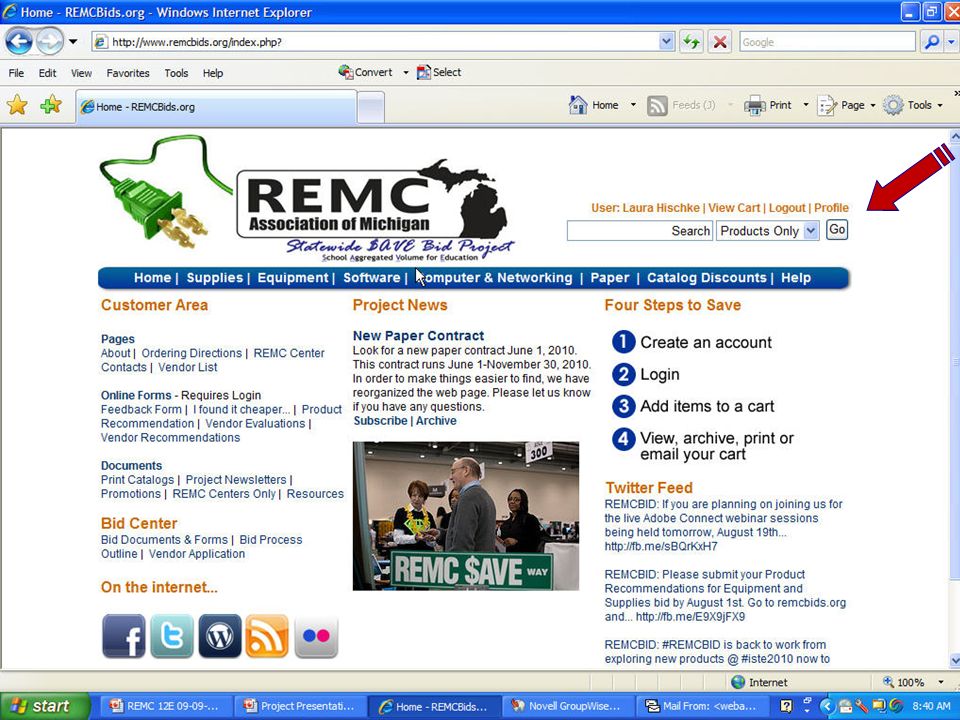The width and height of the screenshot is (960, 720).
Task: Open the View menu
Action: tap(81, 73)
